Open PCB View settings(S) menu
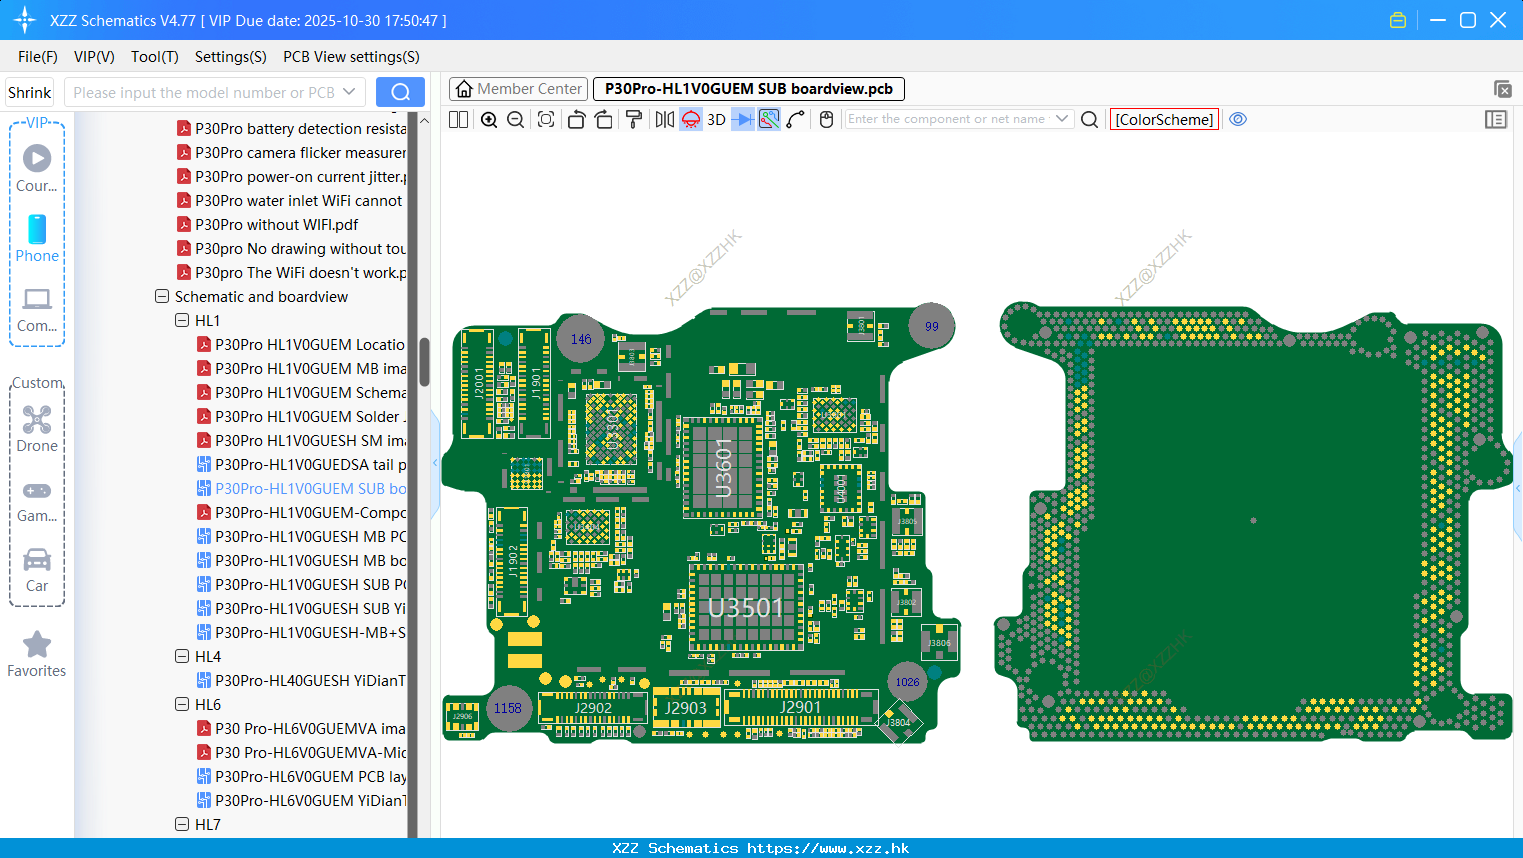Screen dimensions: 1523x858 pos(351,57)
